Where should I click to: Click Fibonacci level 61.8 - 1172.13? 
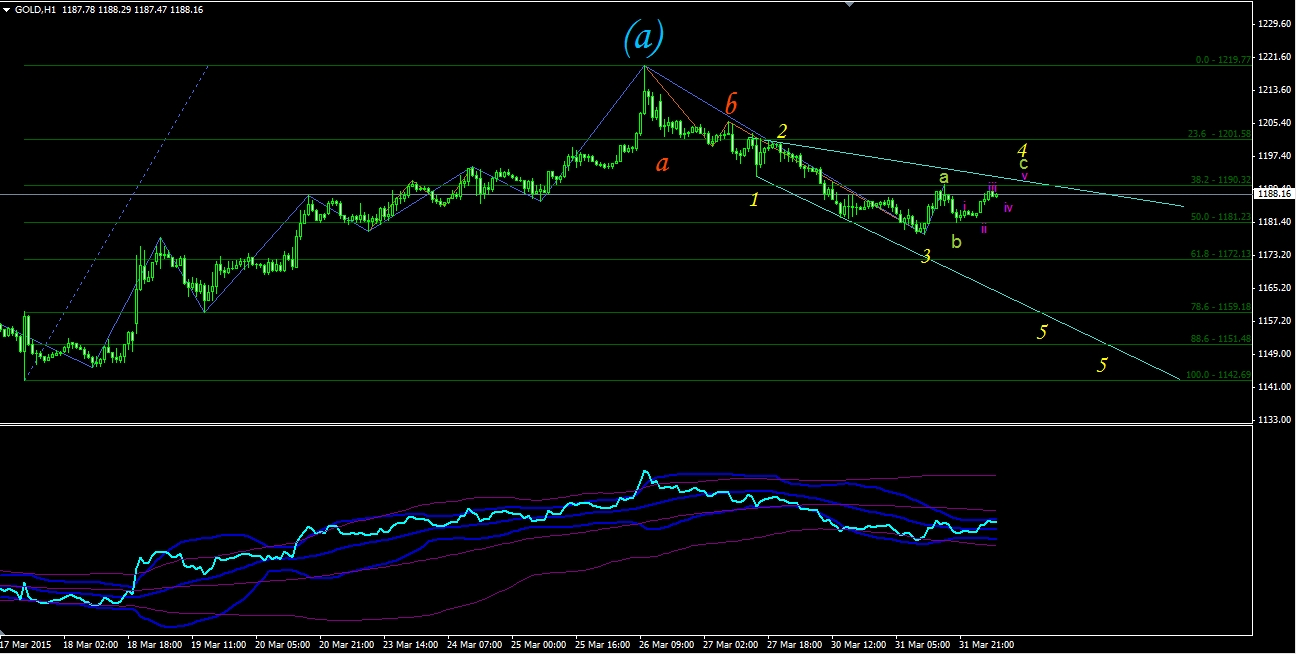(x=1220, y=254)
